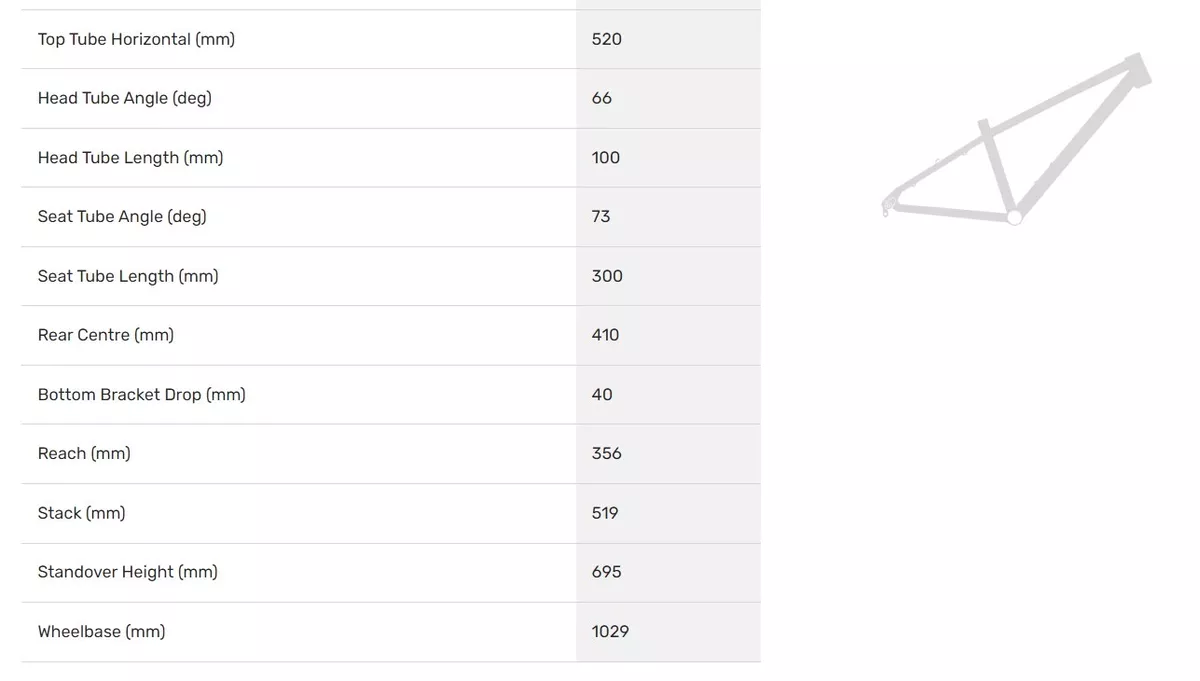This screenshot has height=681, width=1200.
Task: Click the seat tube length value 300
Action: (x=607, y=276)
